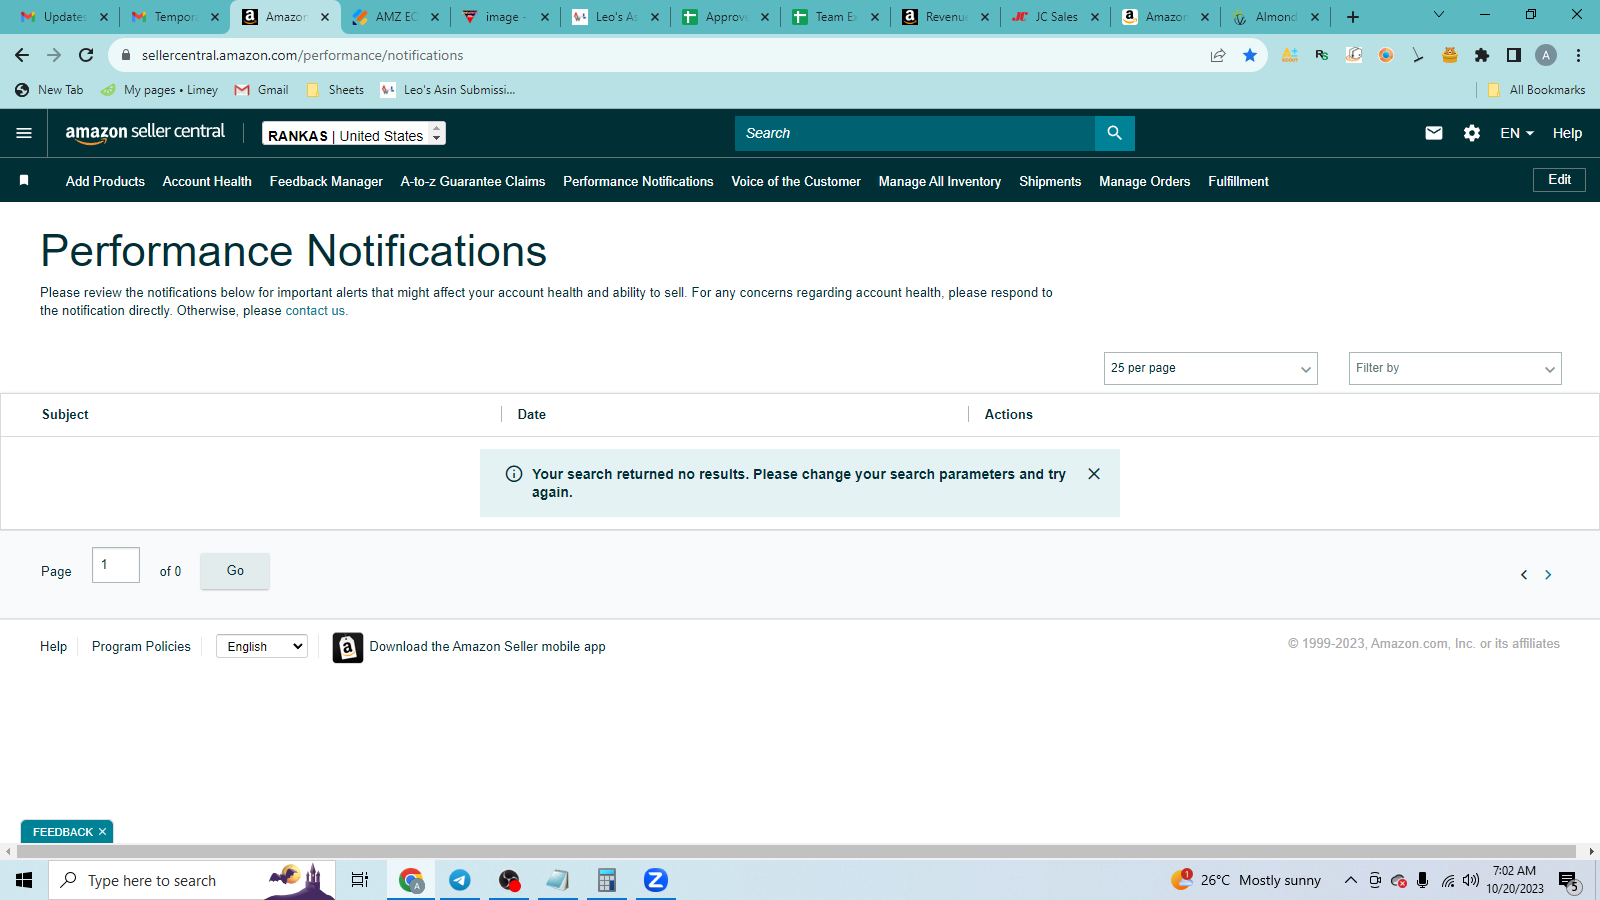Open Sheets bookmark folder
This screenshot has width=1600, height=900.
click(335, 90)
